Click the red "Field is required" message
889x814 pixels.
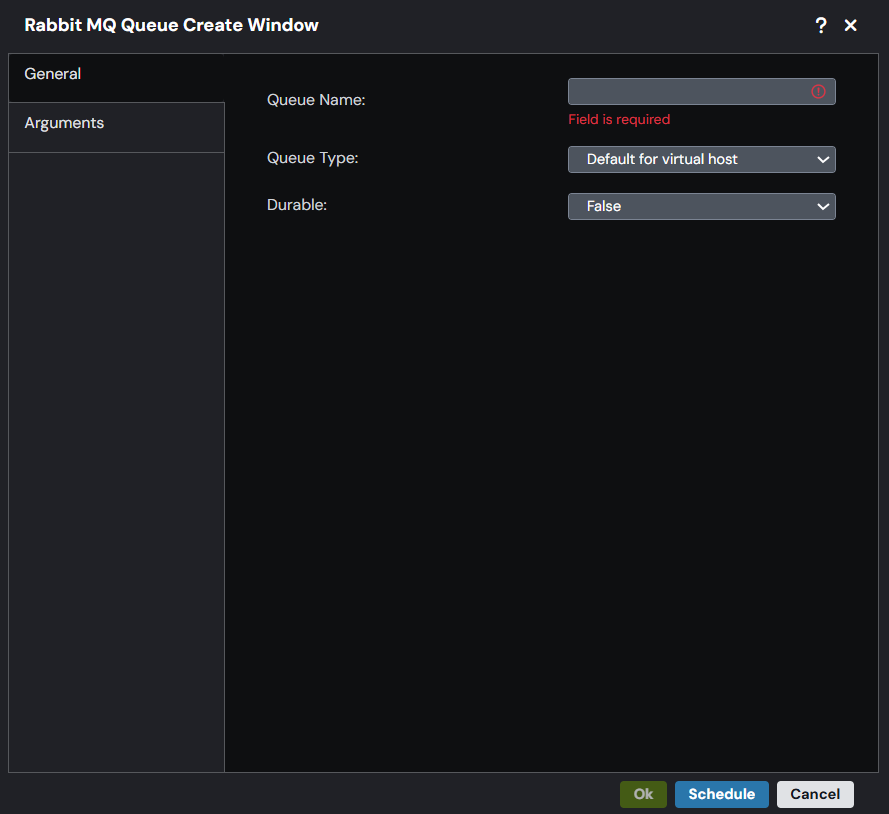(x=619, y=119)
